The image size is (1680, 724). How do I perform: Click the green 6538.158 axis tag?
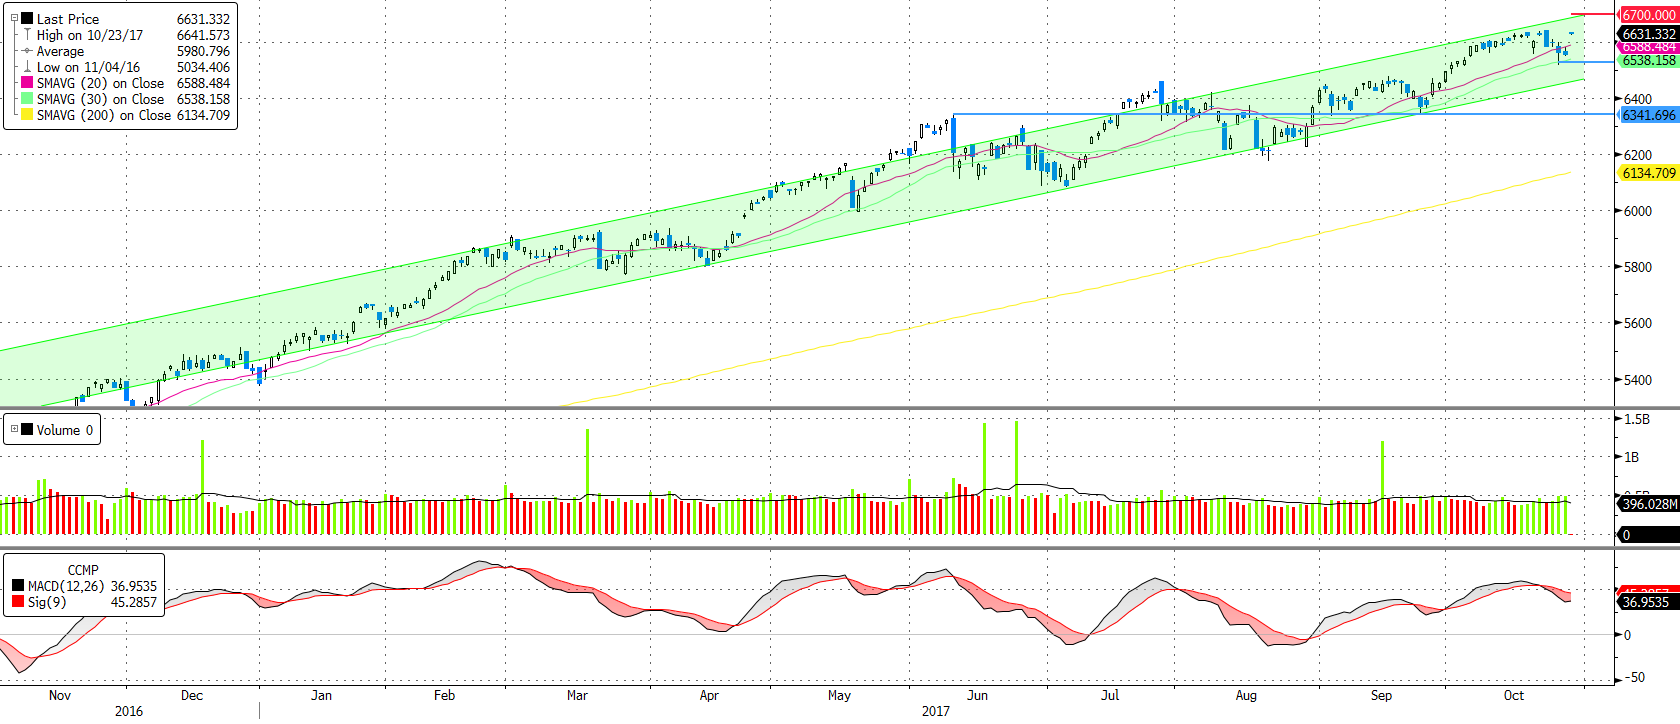[x=1648, y=60]
